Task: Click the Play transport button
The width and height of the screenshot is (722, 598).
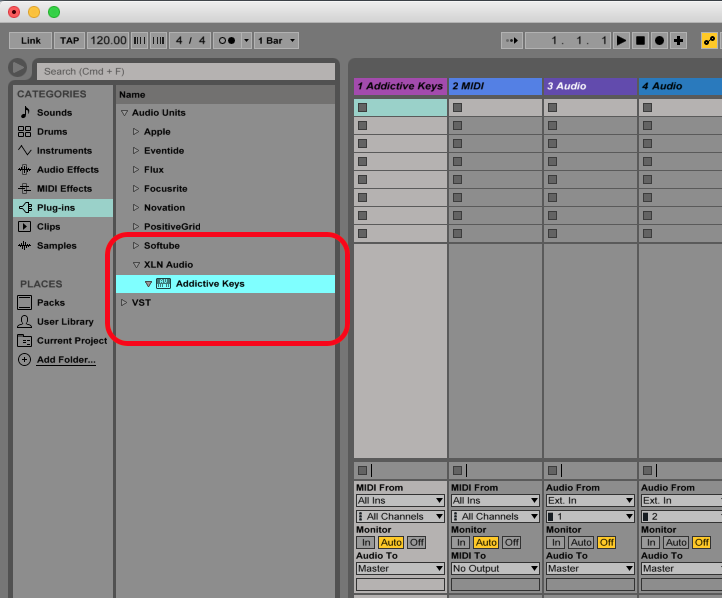Action: pos(621,41)
